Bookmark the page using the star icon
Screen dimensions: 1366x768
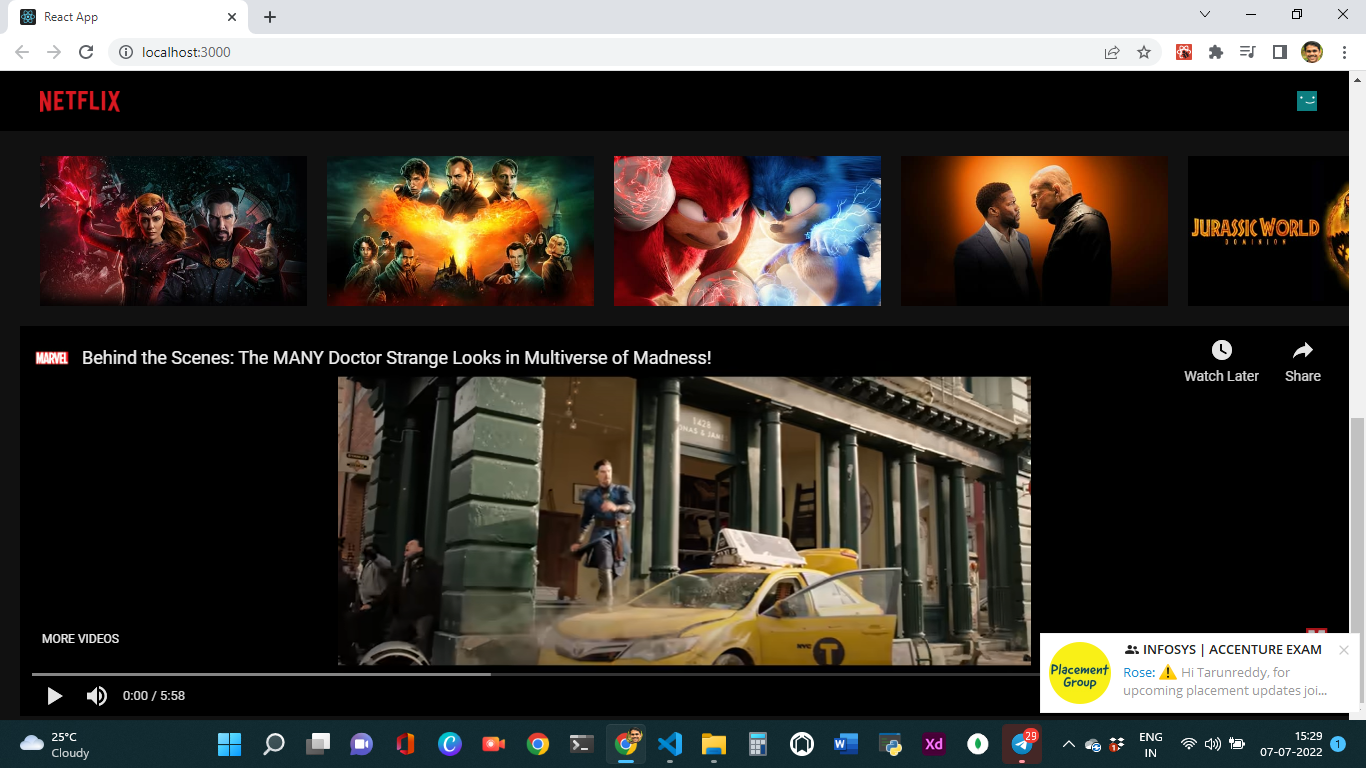pyautogui.click(x=1143, y=52)
